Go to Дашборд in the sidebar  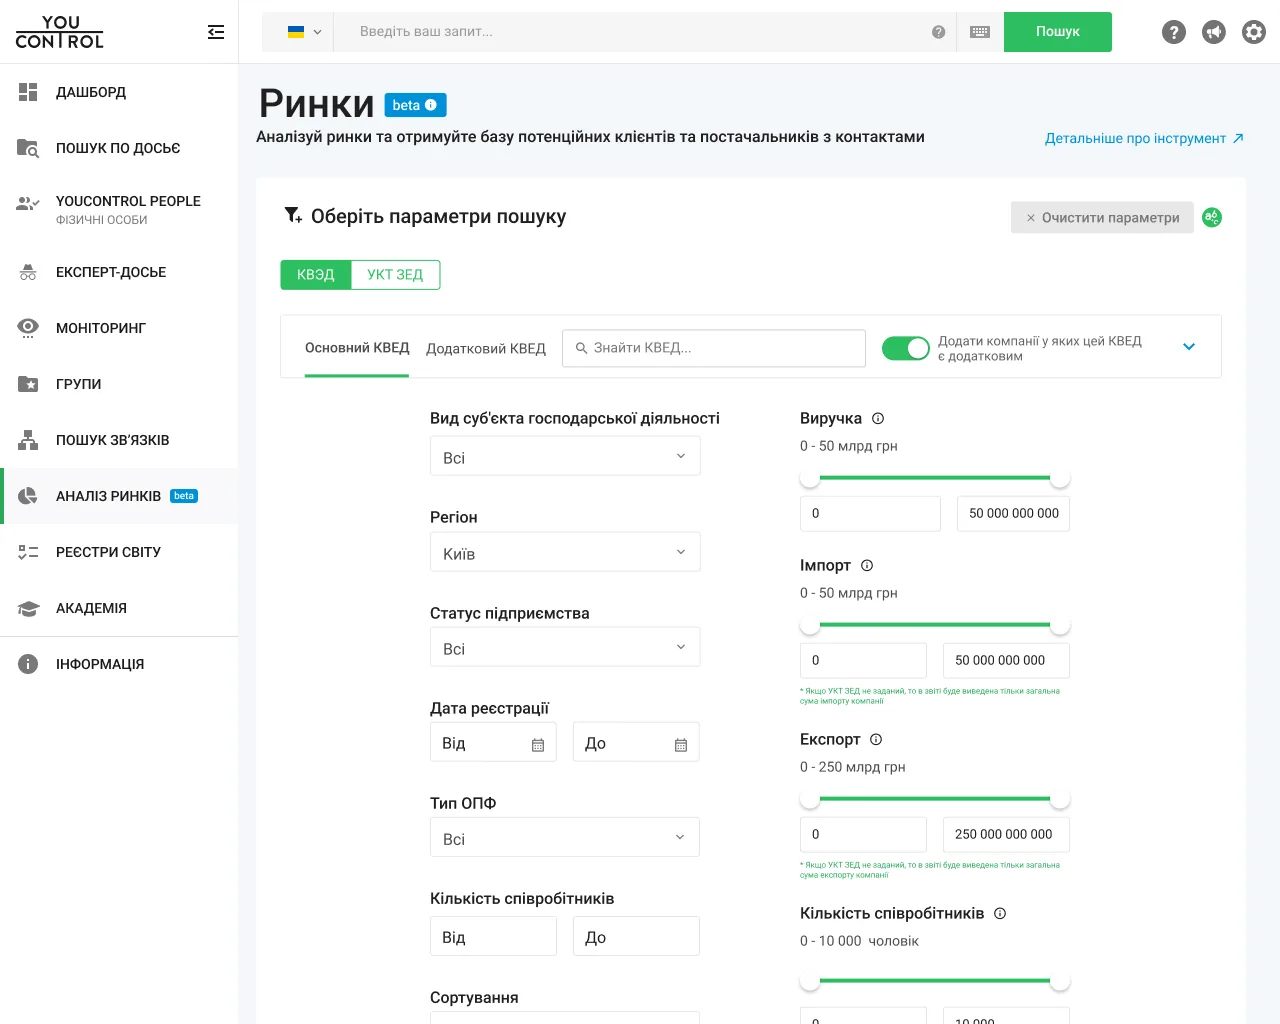119,92
